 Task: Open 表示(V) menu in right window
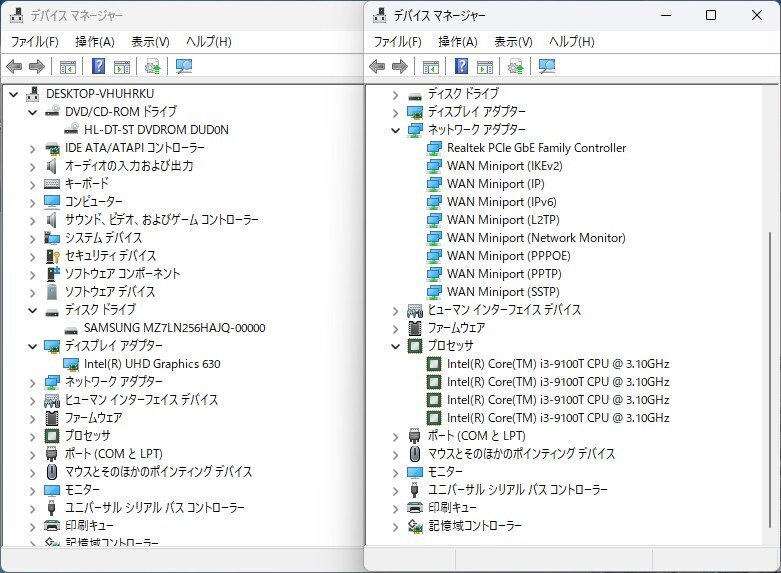click(513, 42)
